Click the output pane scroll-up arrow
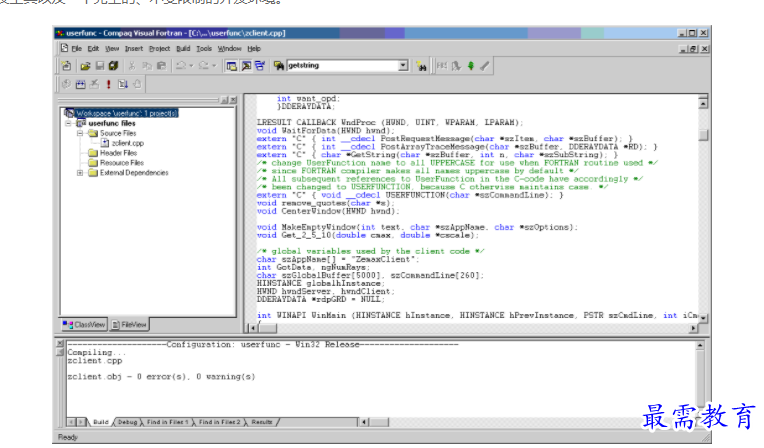764x448 pixels. pyautogui.click(x=700, y=346)
